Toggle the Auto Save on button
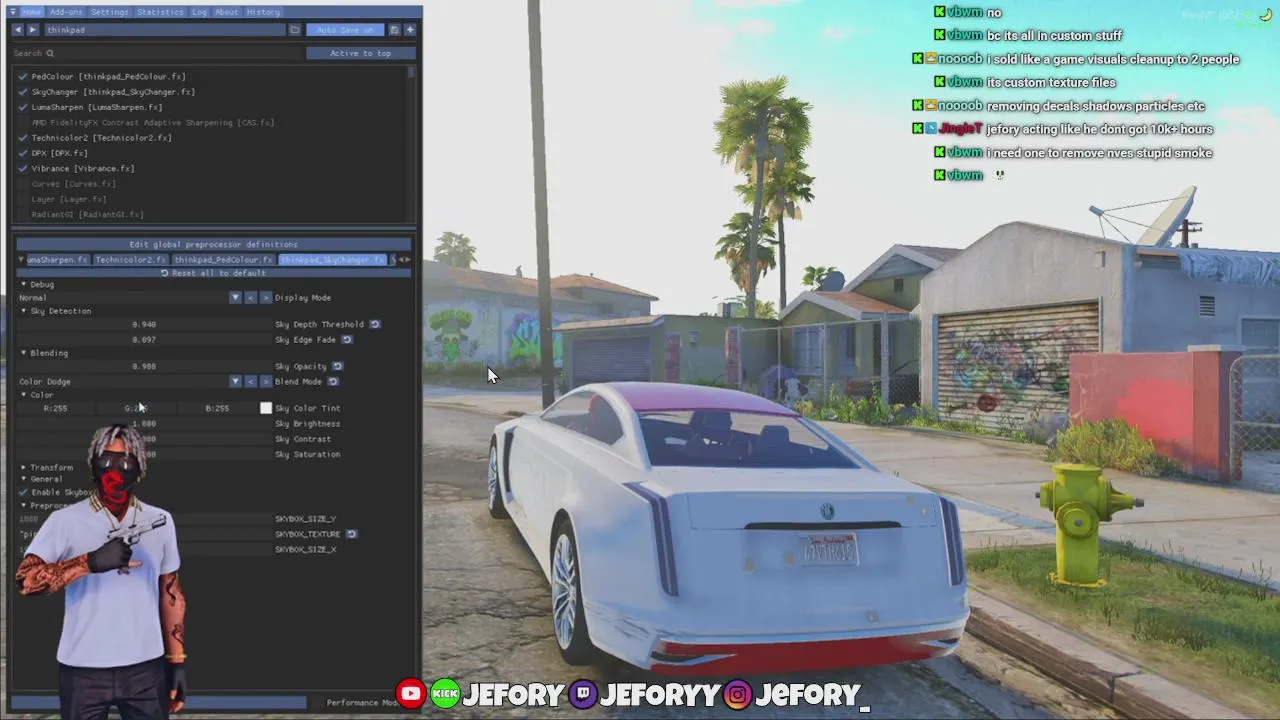The width and height of the screenshot is (1280, 720). [345, 30]
